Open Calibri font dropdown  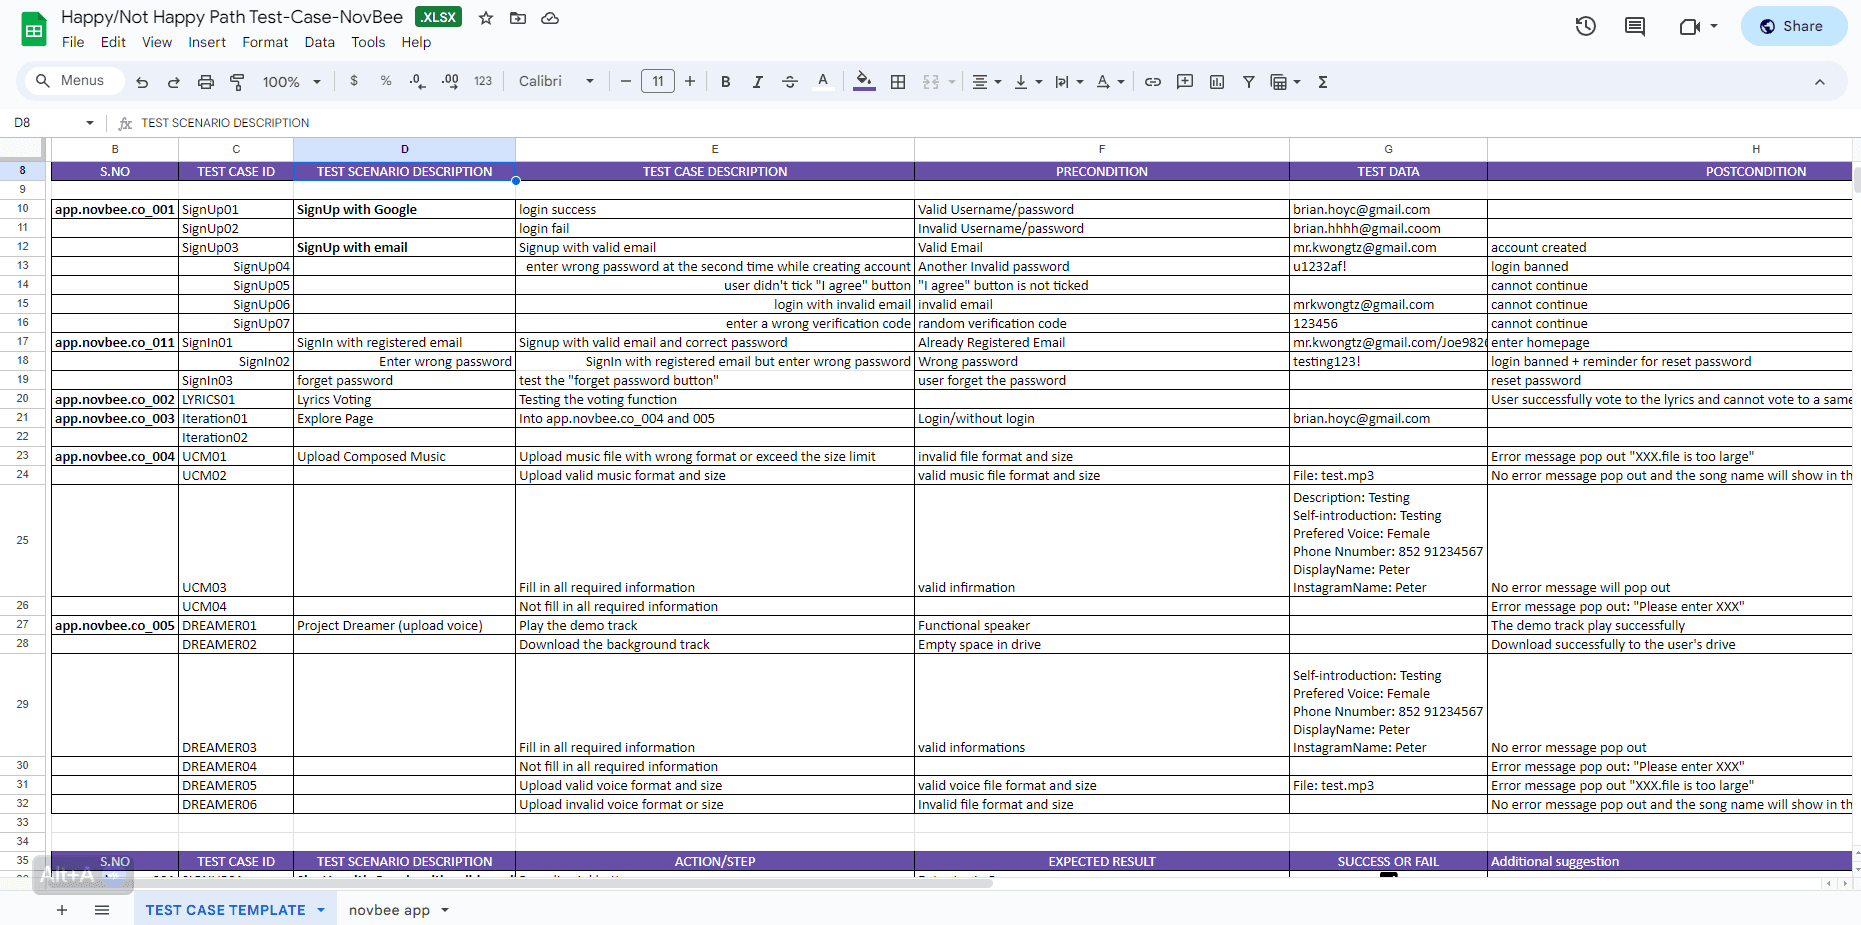tap(556, 81)
